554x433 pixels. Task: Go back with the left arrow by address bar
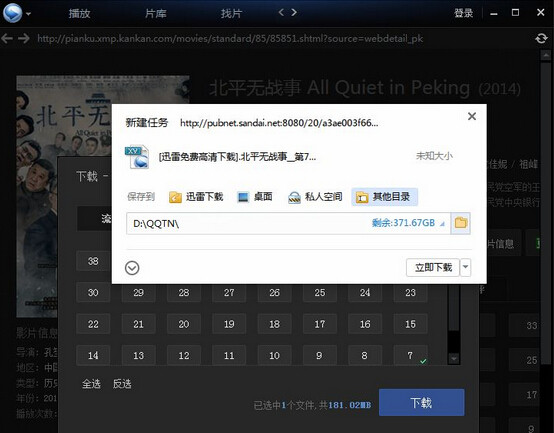click(7, 38)
